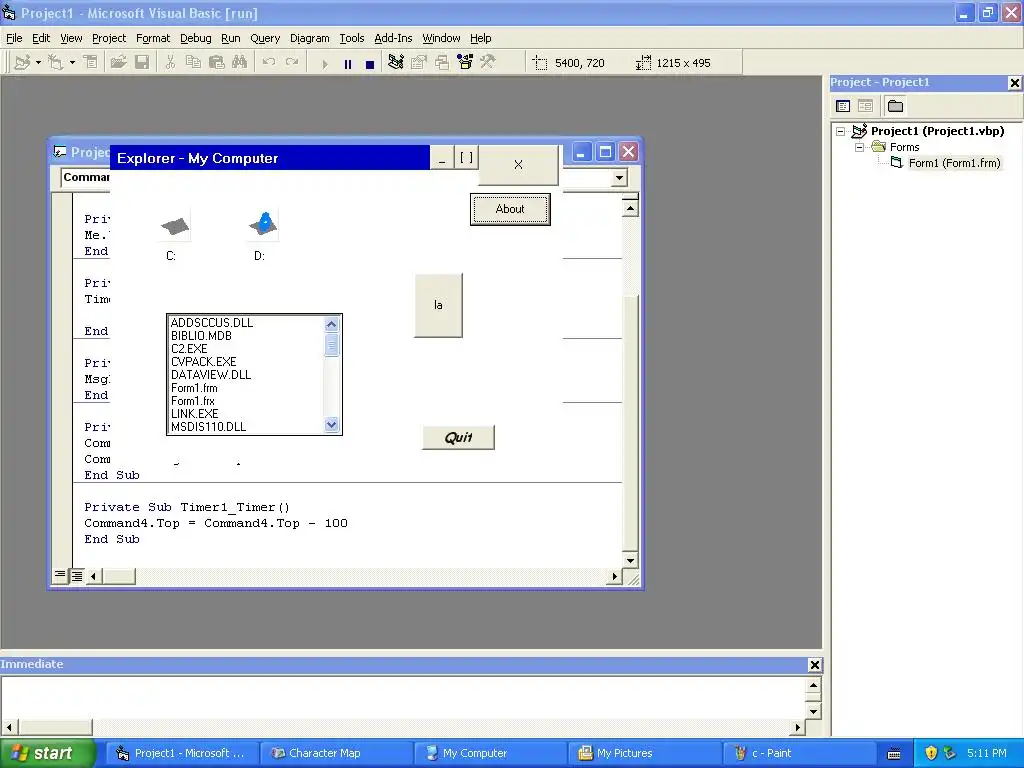Click the Copy icon in toolbar
Screen dimensions: 1024x768
pyautogui.click(x=193, y=63)
